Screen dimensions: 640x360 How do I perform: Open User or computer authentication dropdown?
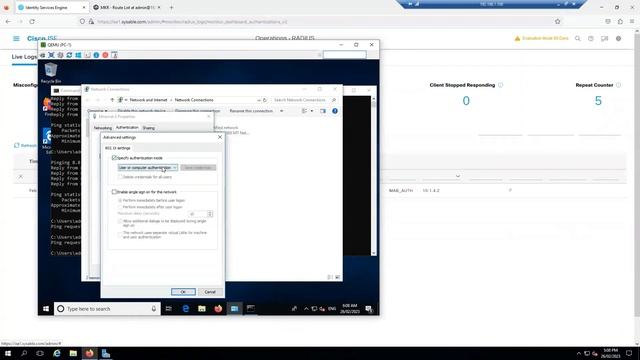(148, 168)
